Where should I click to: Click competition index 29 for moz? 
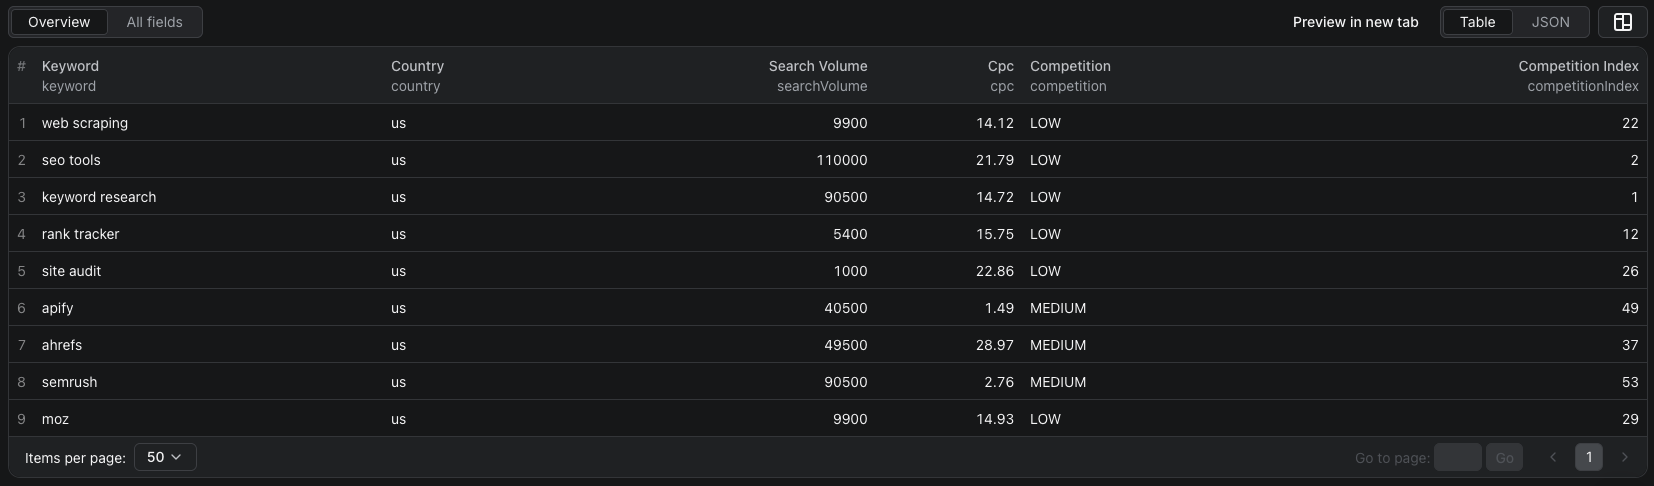1630,419
